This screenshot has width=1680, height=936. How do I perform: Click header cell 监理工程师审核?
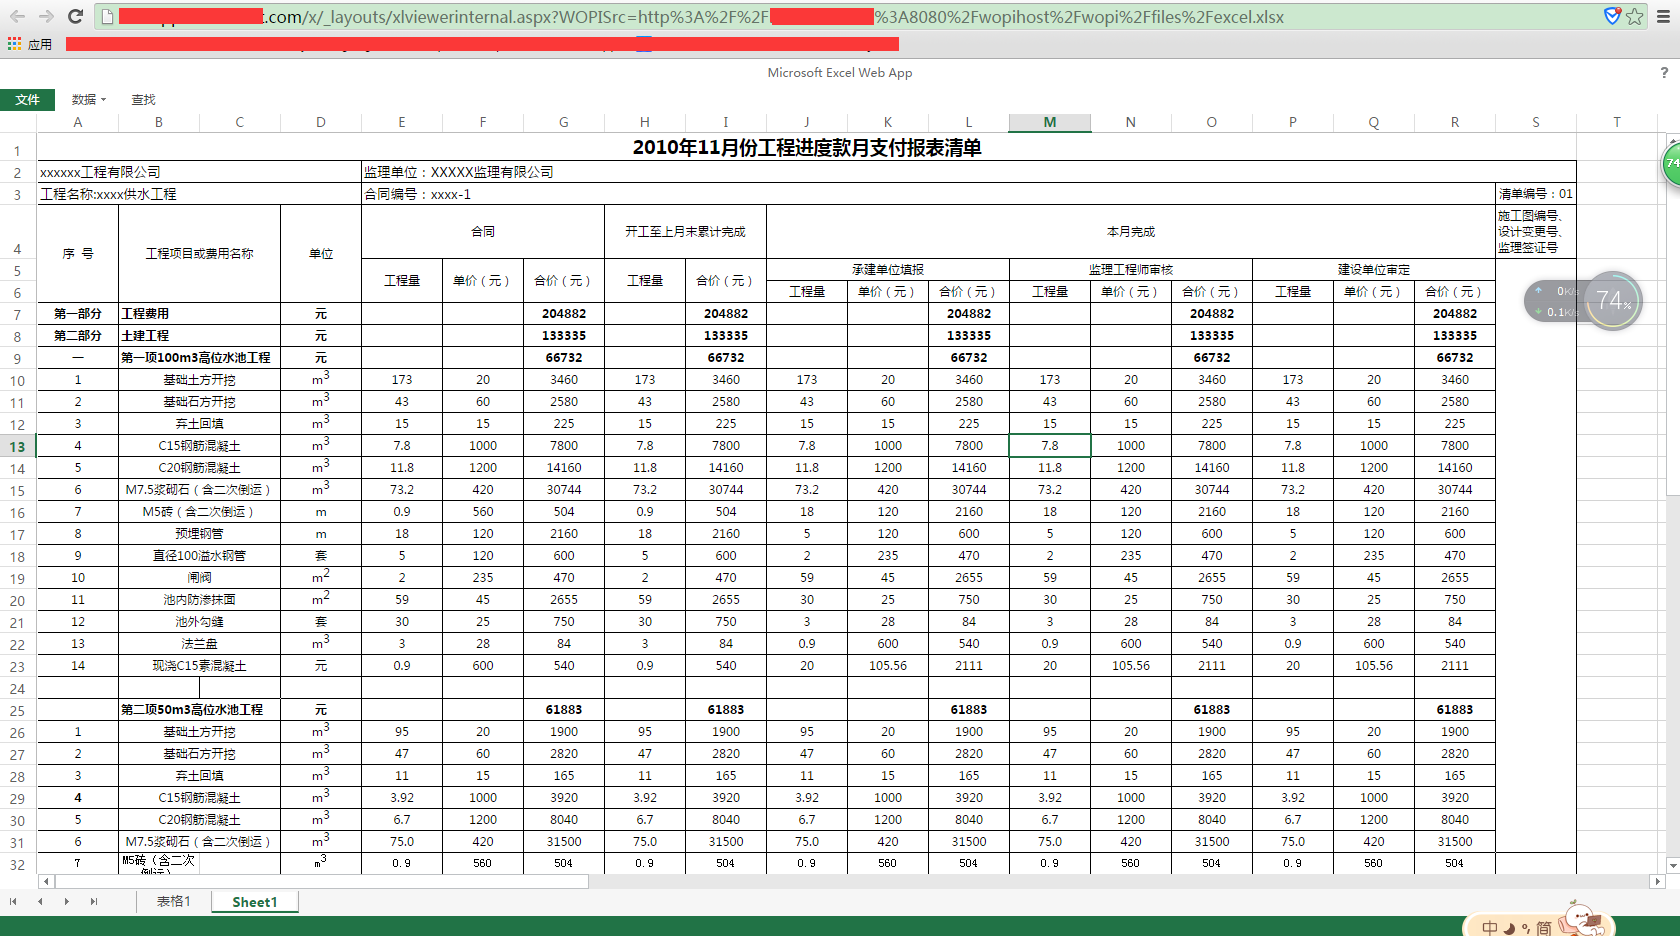click(1131, 269)
